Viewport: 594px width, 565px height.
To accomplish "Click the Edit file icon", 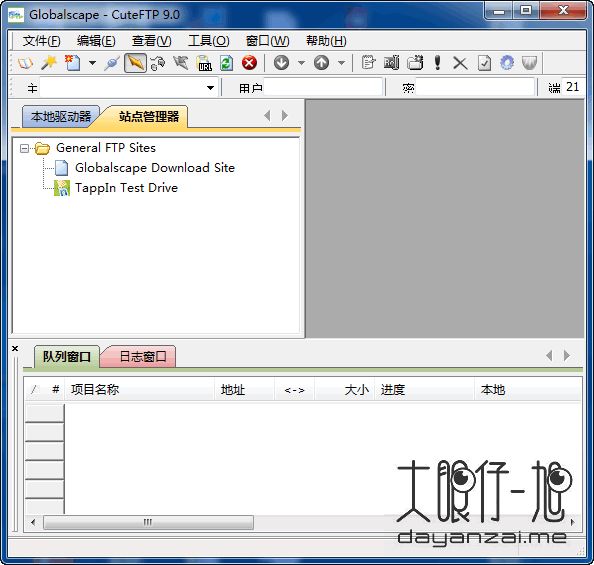I will point(368,63).
